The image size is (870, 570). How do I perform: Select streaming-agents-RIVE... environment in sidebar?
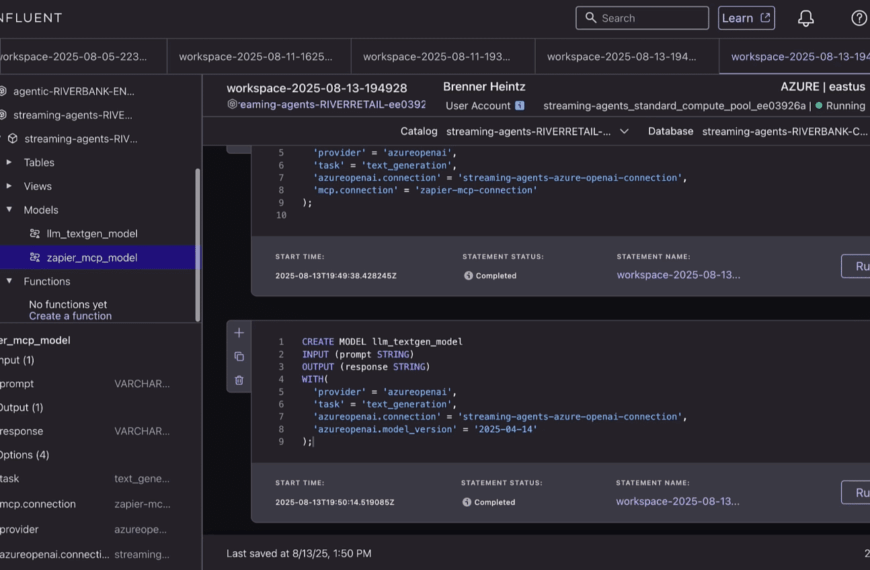[73, 115]
